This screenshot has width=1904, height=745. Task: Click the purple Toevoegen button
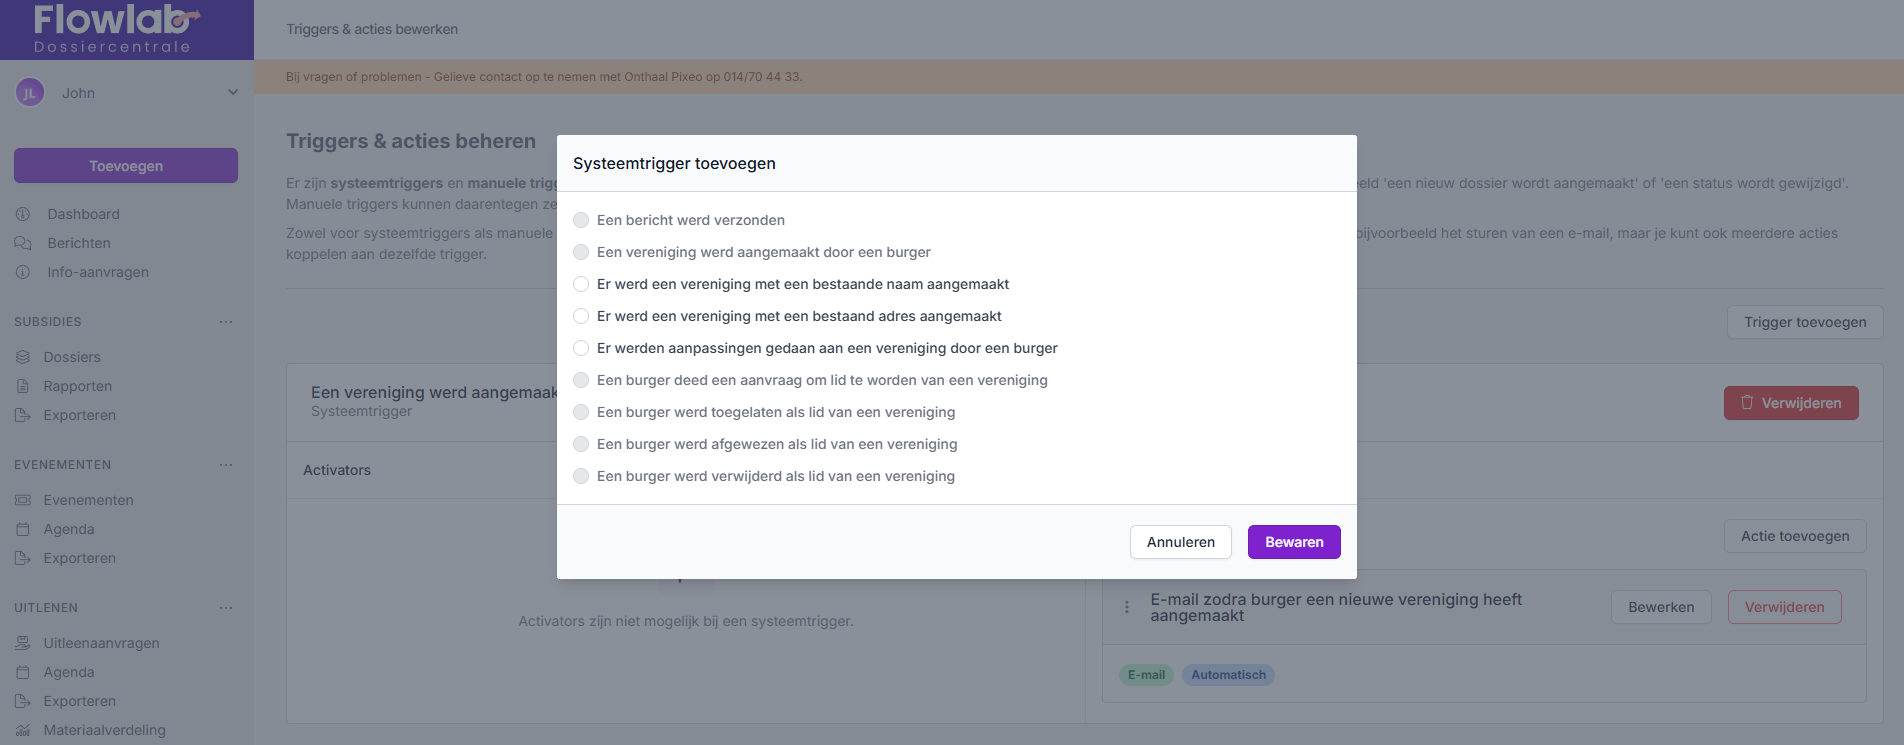tap(126, 166)
